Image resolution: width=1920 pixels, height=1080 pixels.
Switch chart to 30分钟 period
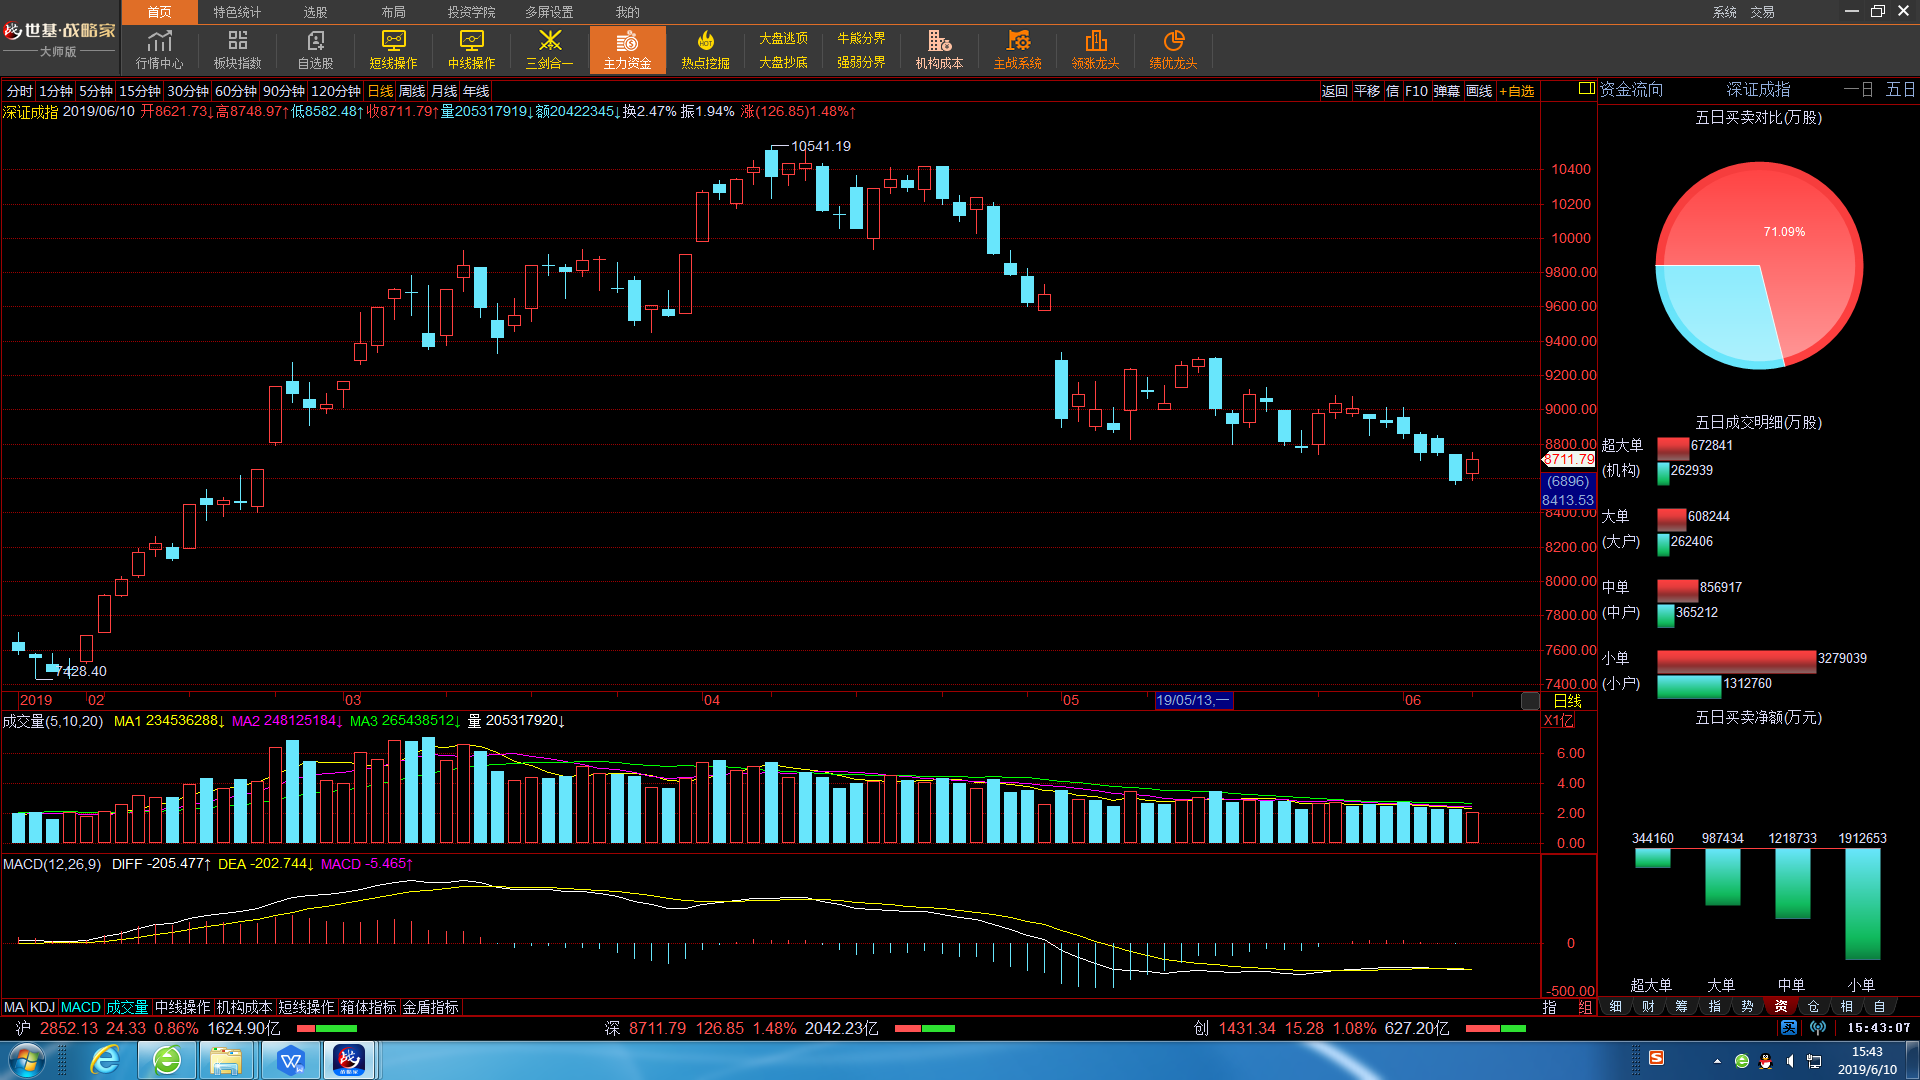pos(188,91)
